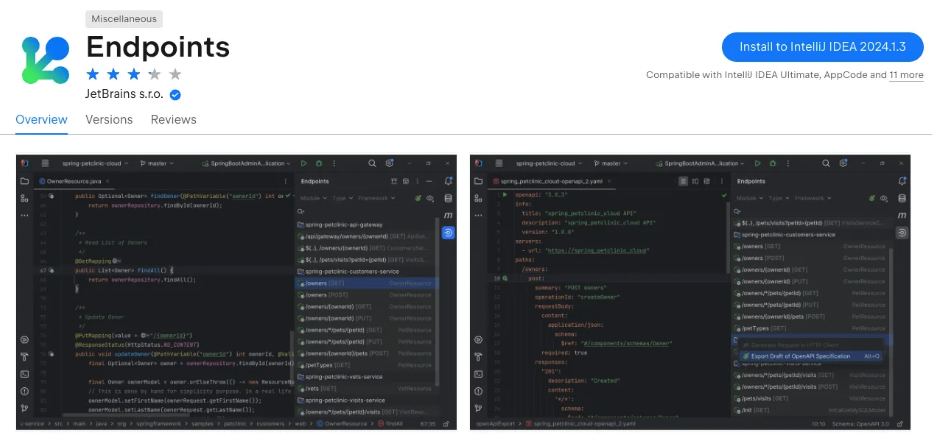Open master branch dropdown in left screenshot

[157, 163]
